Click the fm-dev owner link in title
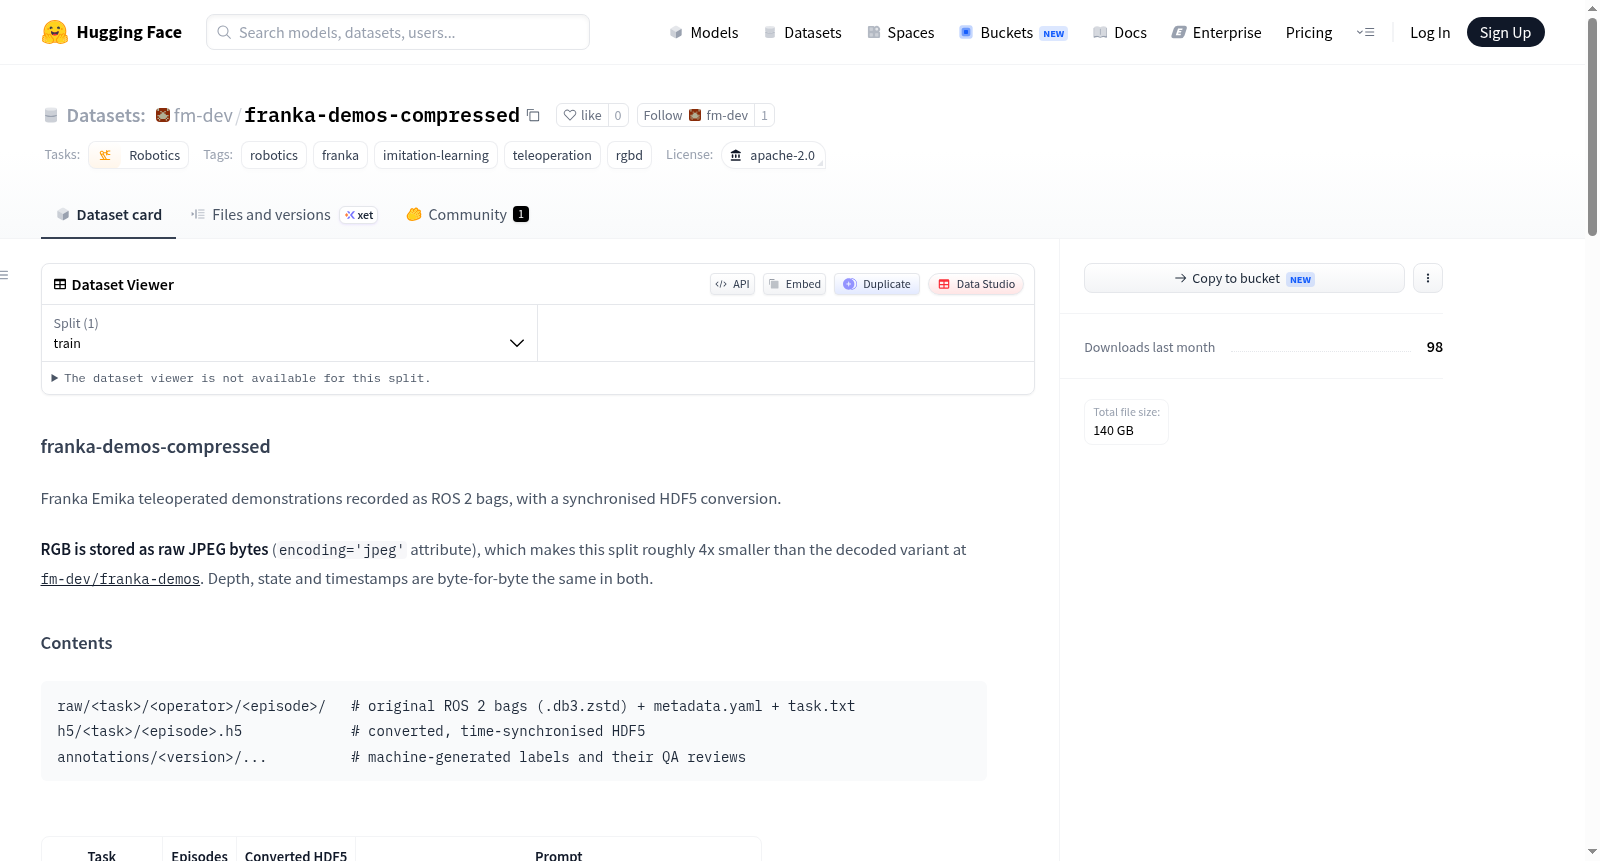Screen dimensions: 1600x861 pyautogui.click(x=203, y=115)
